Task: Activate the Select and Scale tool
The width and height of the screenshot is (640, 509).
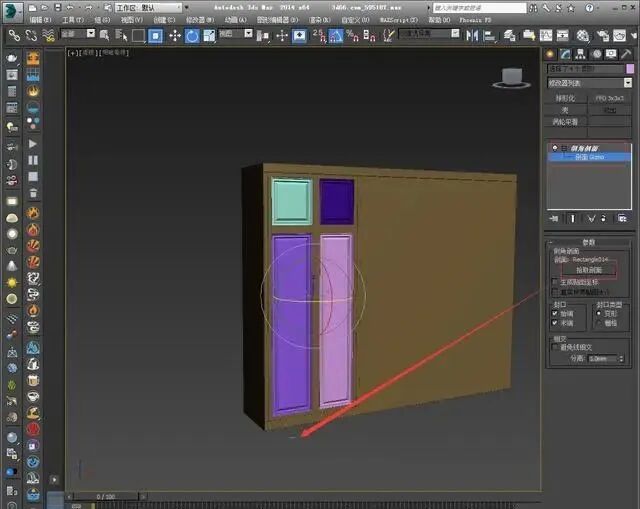Action: [x=209, y=36]
